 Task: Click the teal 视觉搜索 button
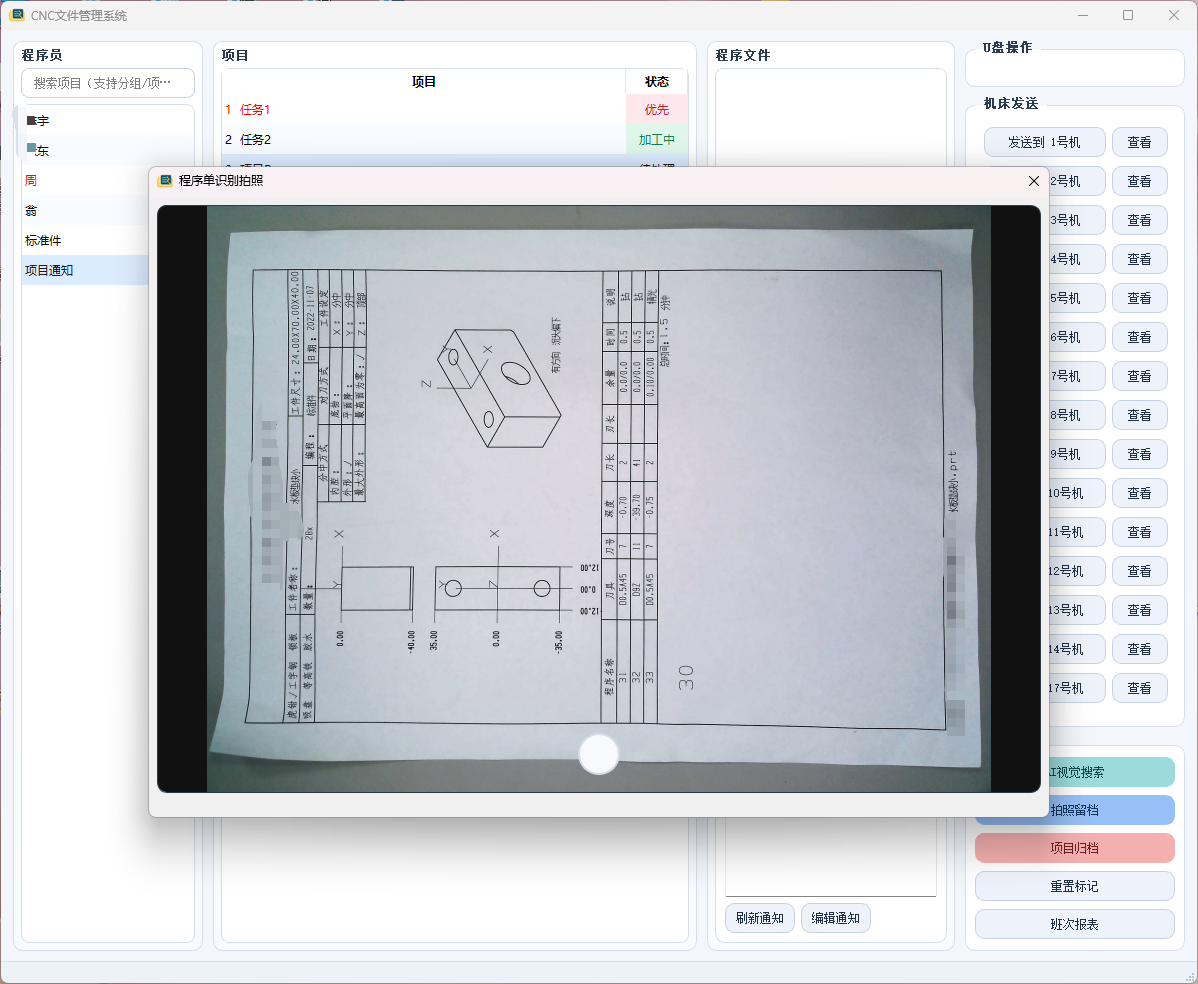(1112, 772)
